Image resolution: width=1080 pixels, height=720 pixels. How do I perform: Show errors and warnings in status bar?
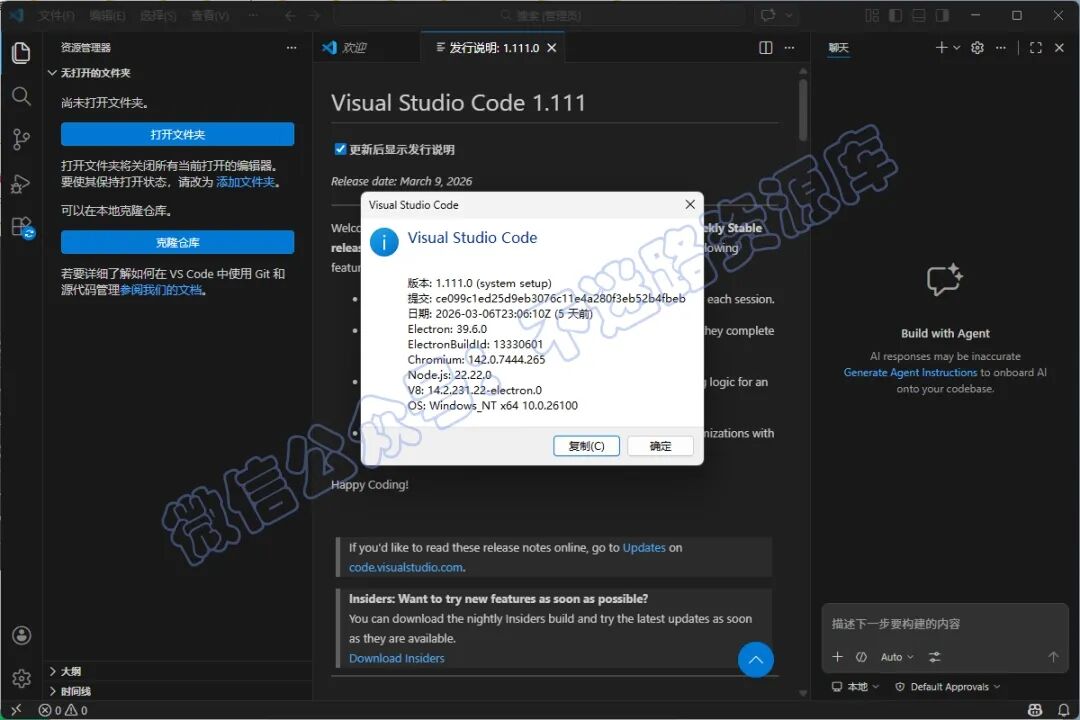[63, 710]
